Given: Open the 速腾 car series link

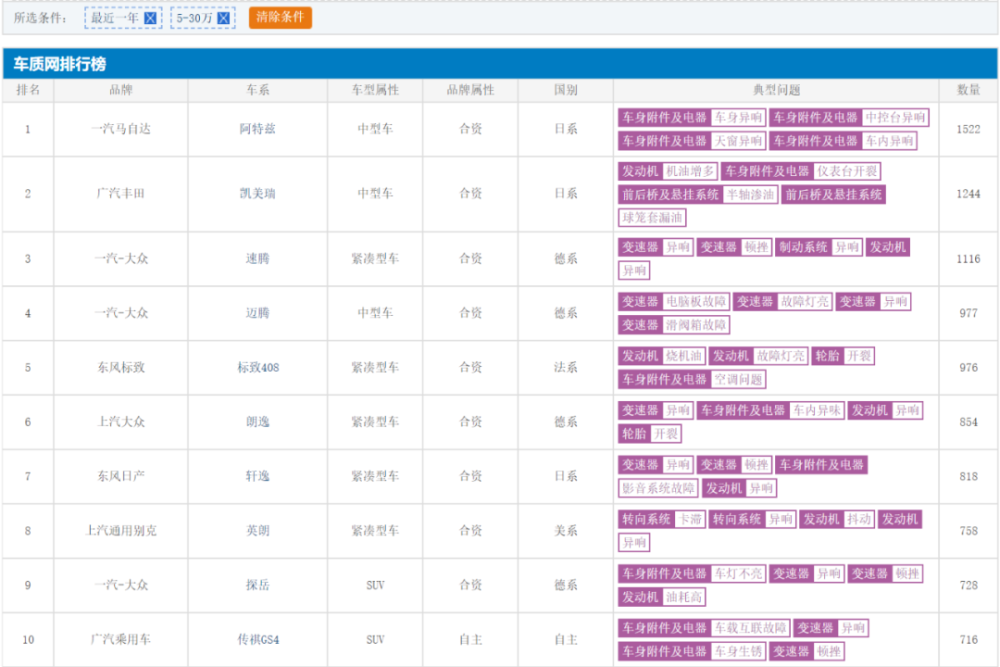Looking at the screenshot, I should [258, 258].
